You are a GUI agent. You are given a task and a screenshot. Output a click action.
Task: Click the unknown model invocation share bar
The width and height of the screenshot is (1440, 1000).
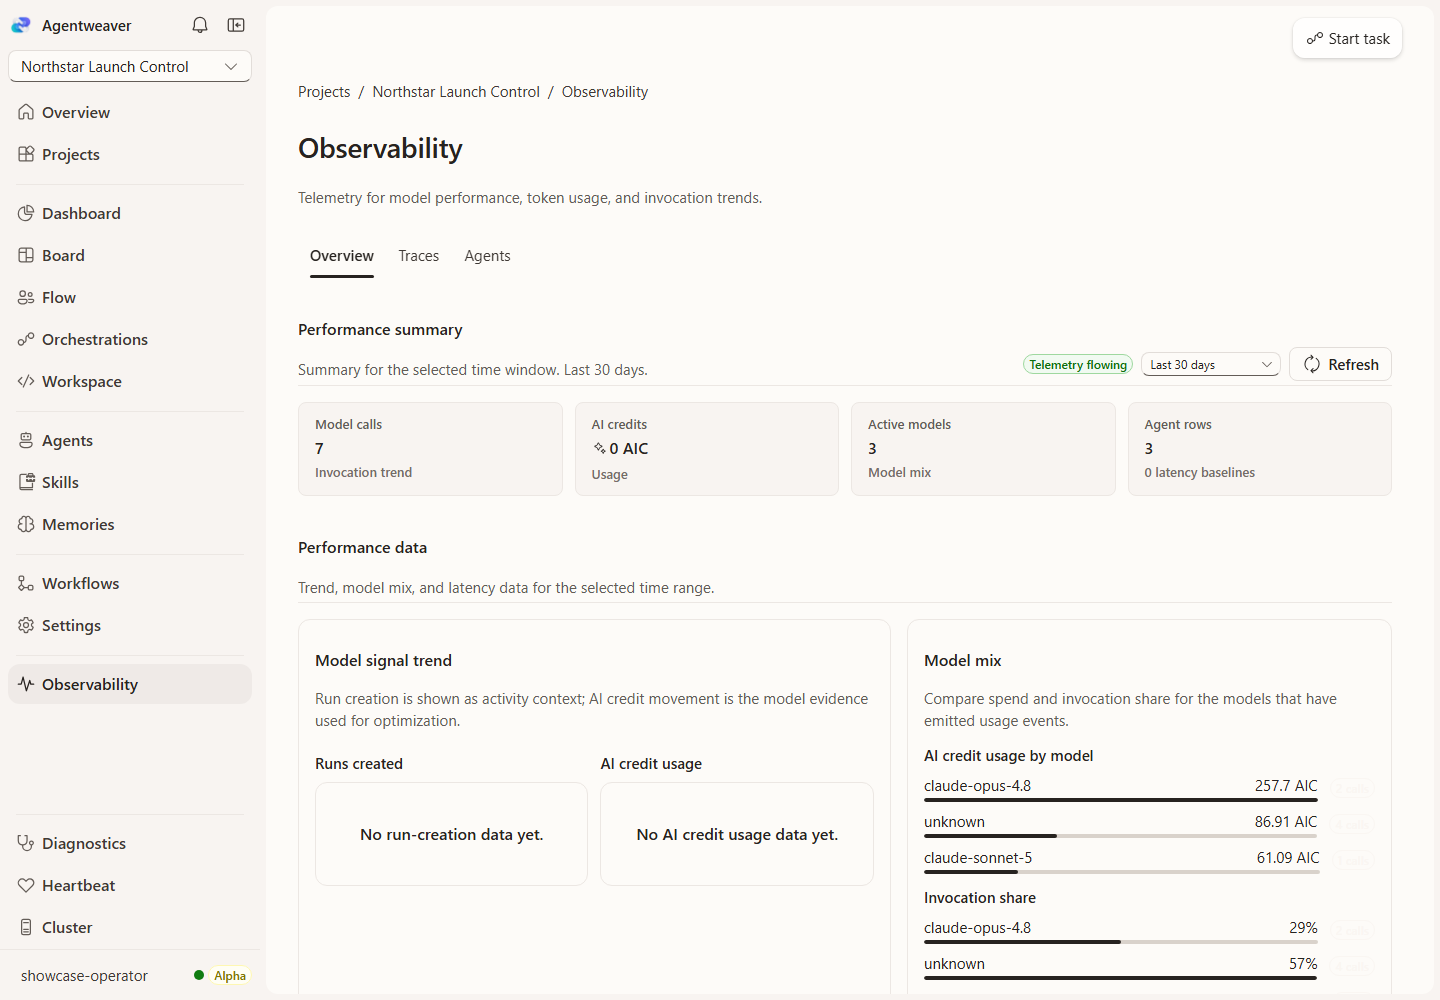[1121, 978]
